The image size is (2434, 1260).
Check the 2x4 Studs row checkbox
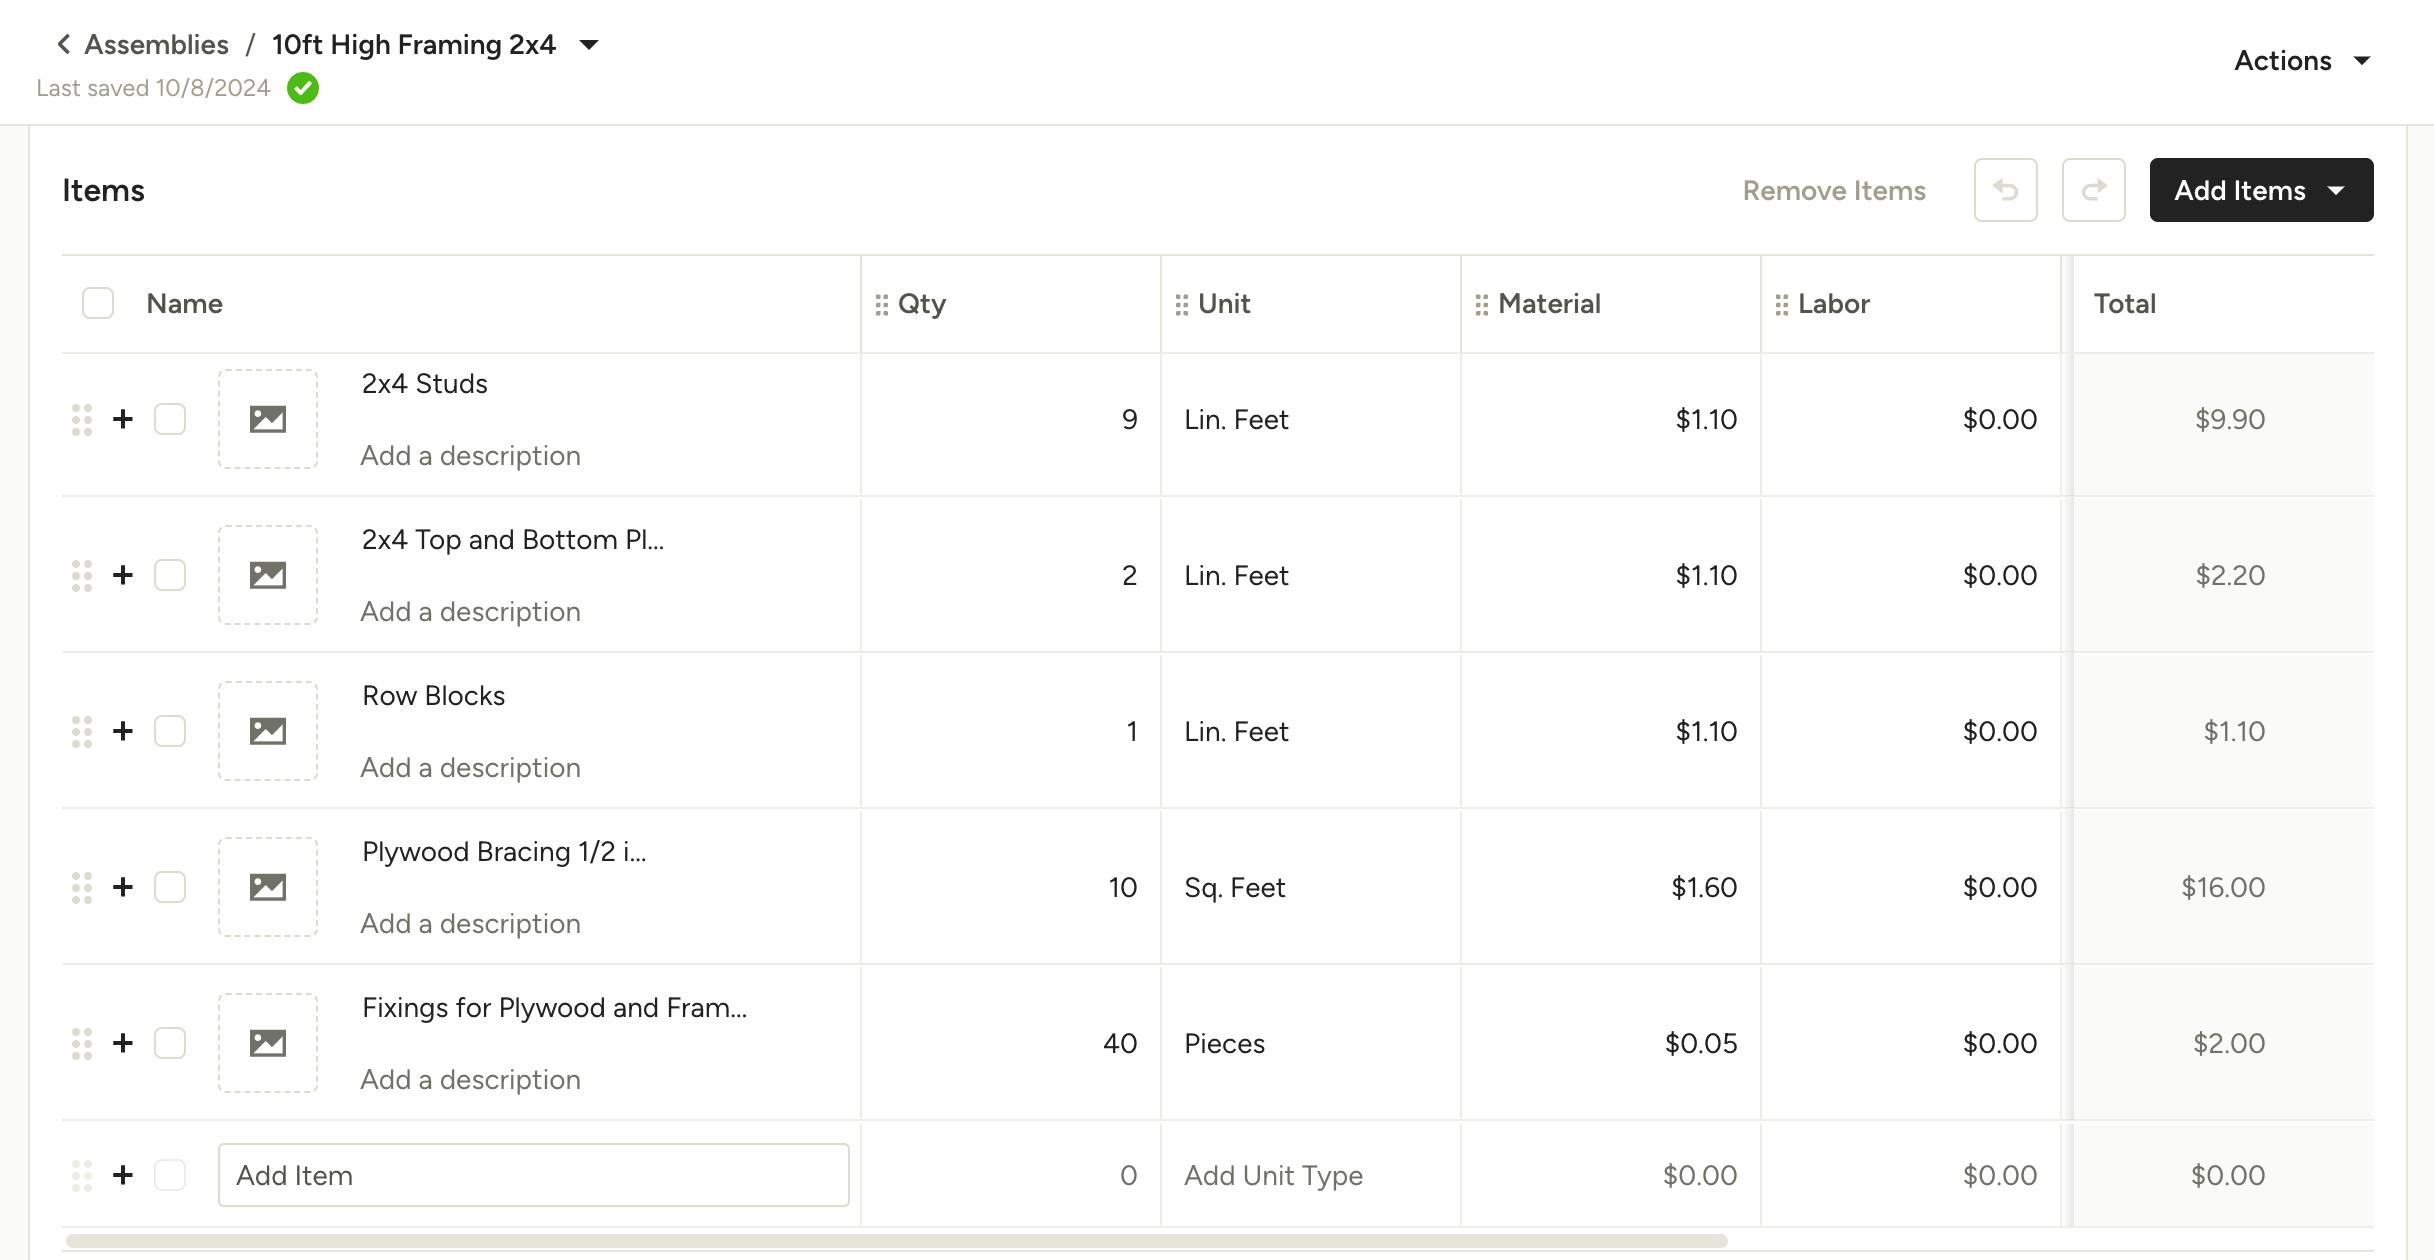click(x=170, y=419)
